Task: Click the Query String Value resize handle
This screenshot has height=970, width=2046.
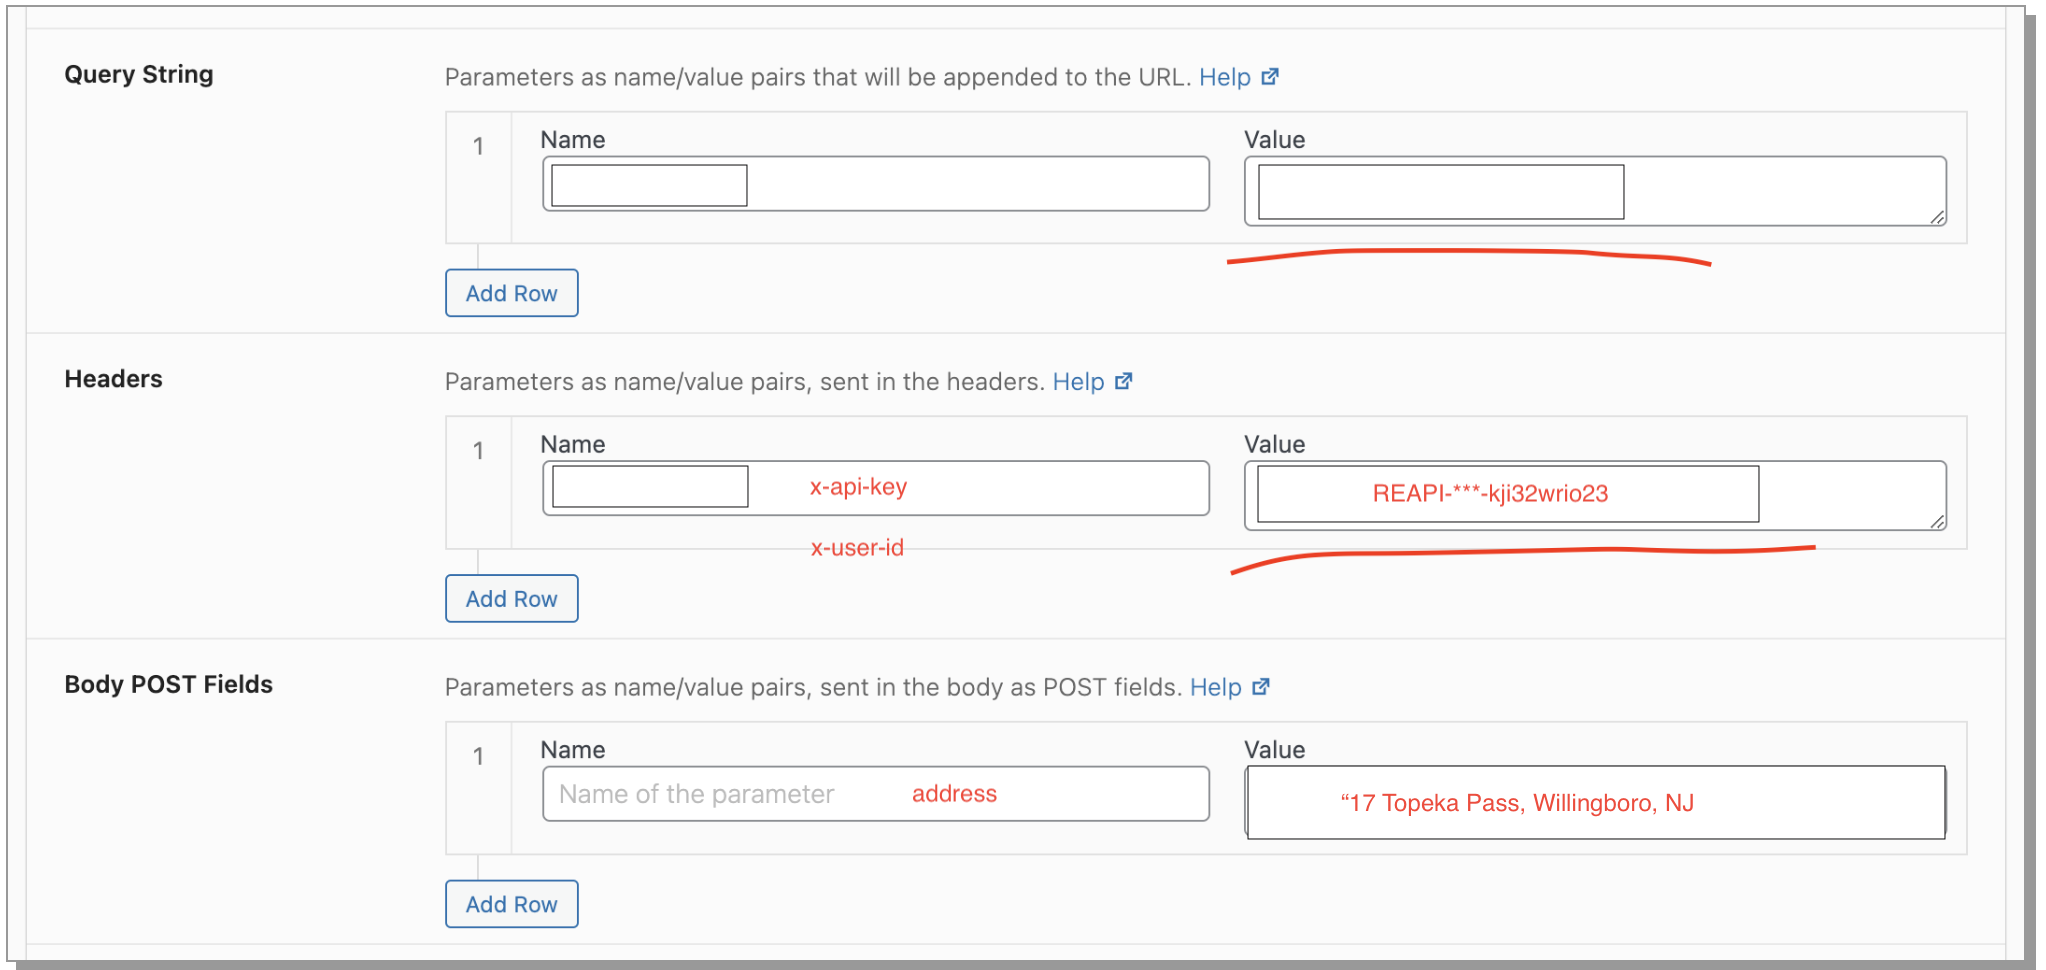Action: (x=1937, y=217)
